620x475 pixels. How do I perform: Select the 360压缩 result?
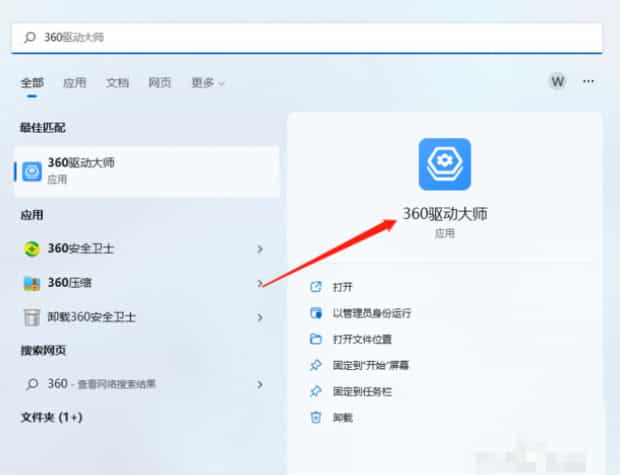(147, 283)
